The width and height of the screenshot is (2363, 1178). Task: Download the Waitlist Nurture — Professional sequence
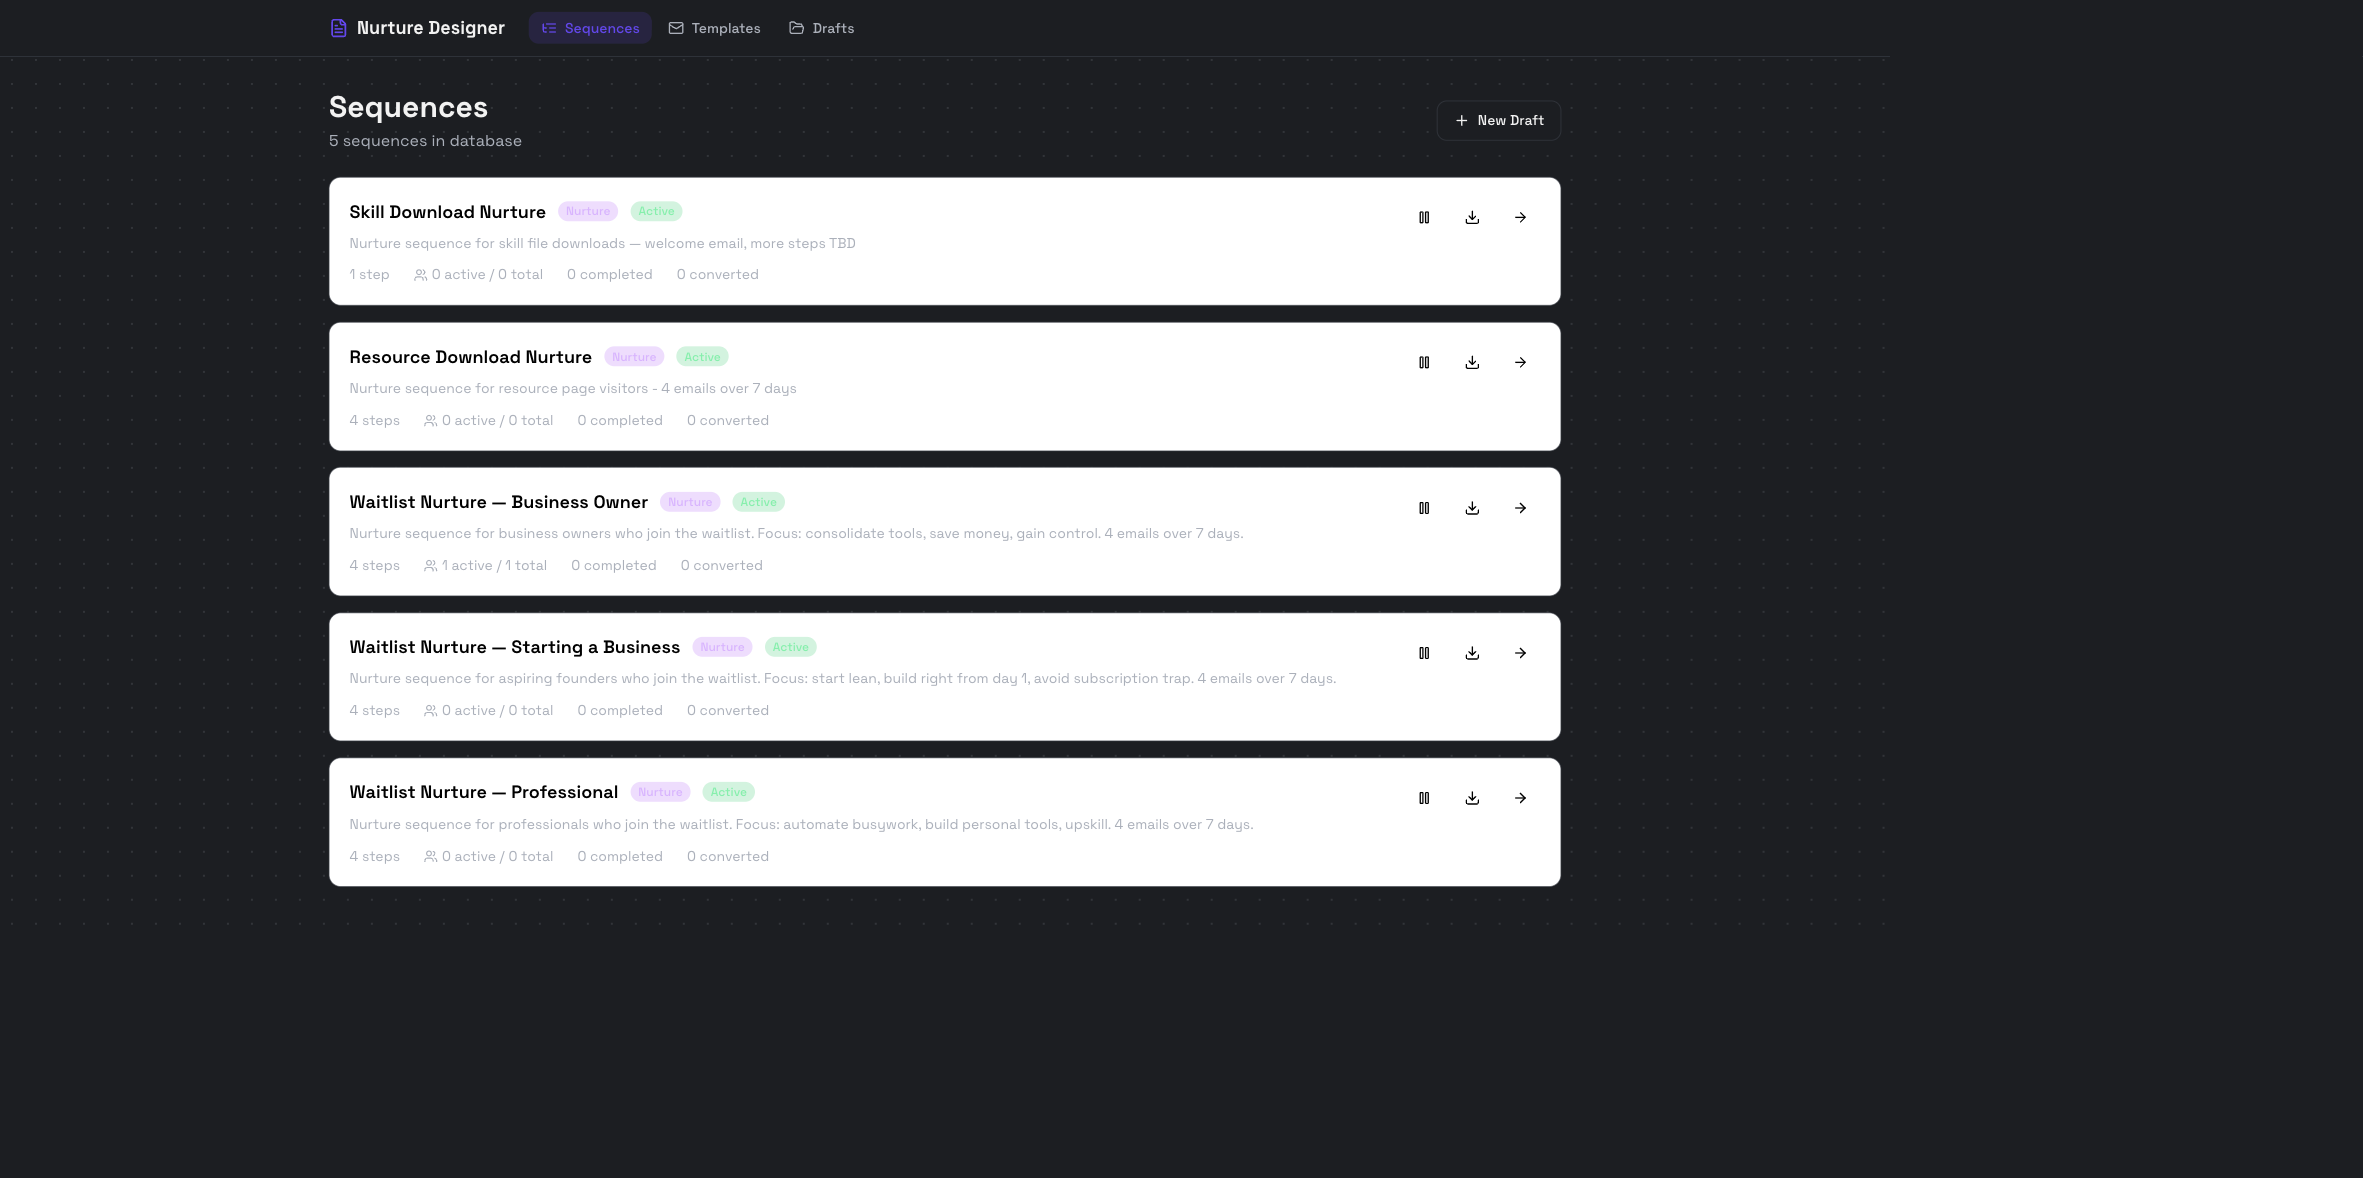[x=1472, y=798]
